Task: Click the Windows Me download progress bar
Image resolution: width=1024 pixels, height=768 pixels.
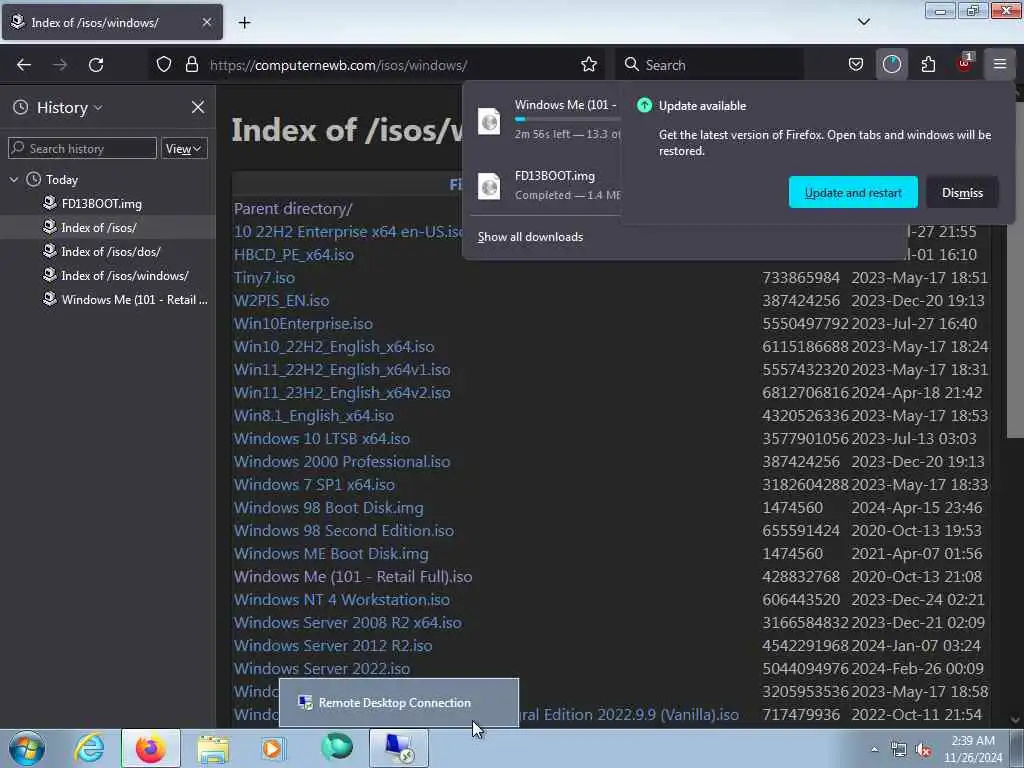Action: [567, 120]
